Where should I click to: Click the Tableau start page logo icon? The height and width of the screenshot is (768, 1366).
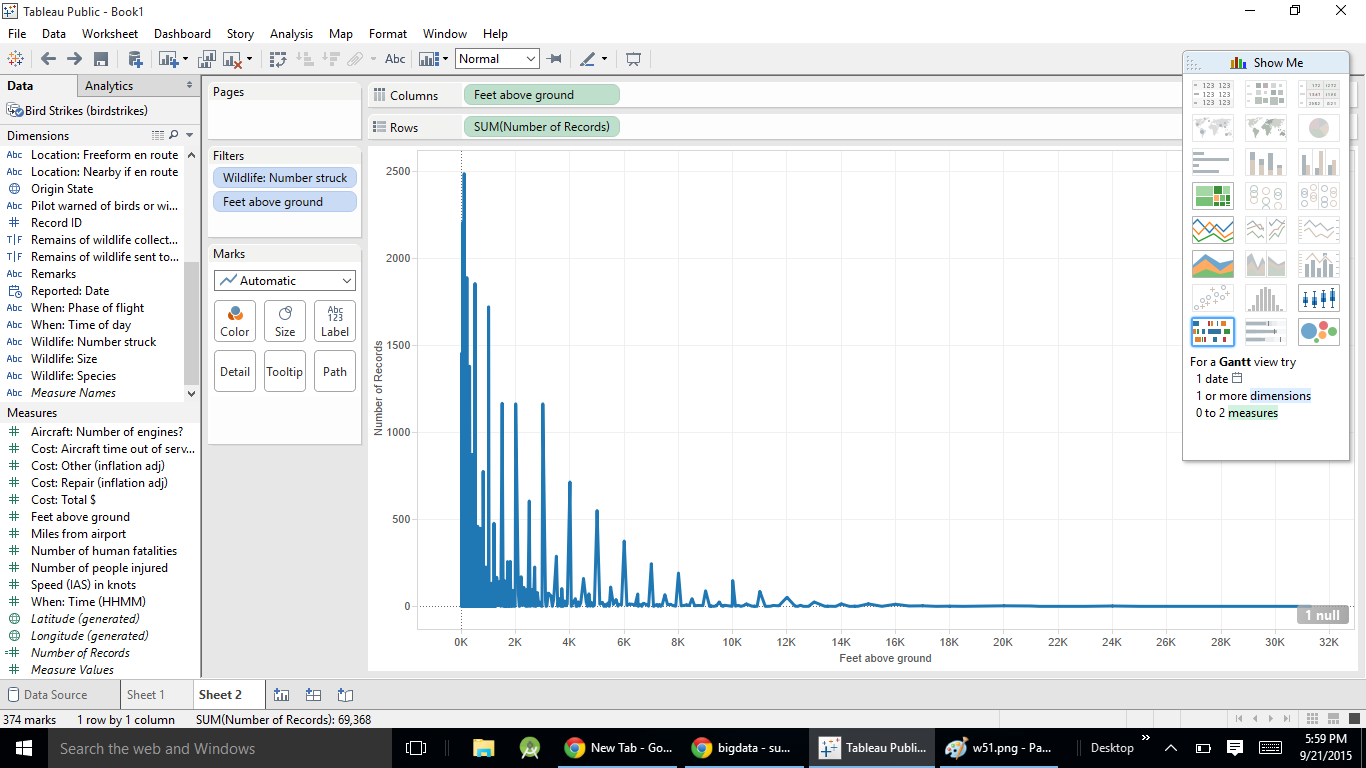pyautogui.click(x=15, y=59)
